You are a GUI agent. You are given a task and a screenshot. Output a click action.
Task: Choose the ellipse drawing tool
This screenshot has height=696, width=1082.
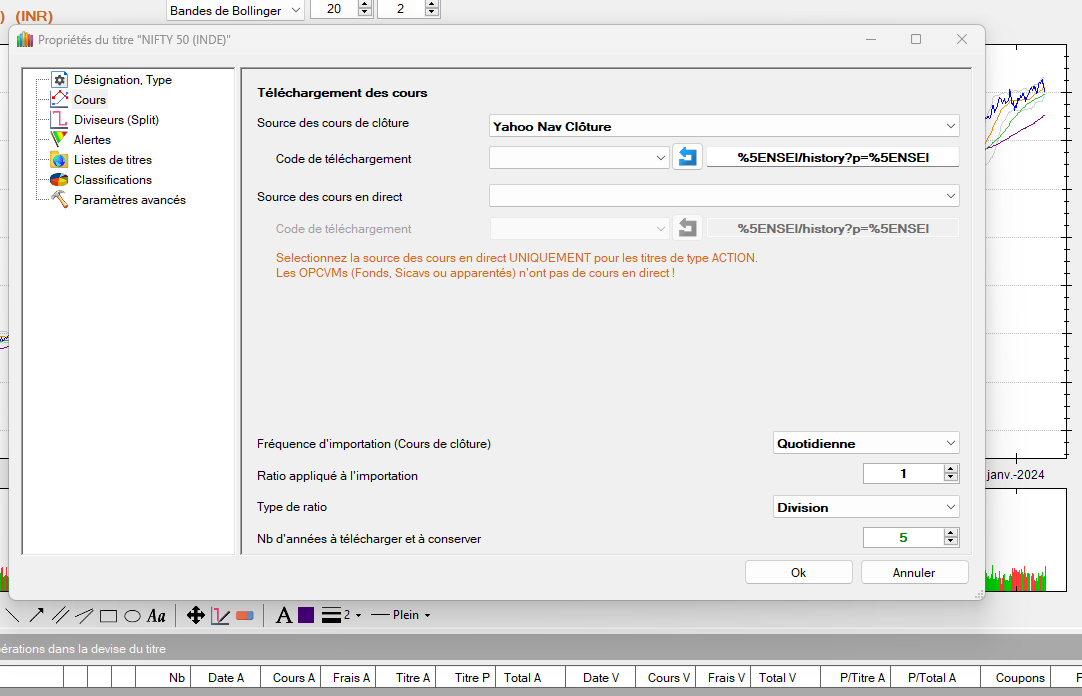(x=132, y=615)
